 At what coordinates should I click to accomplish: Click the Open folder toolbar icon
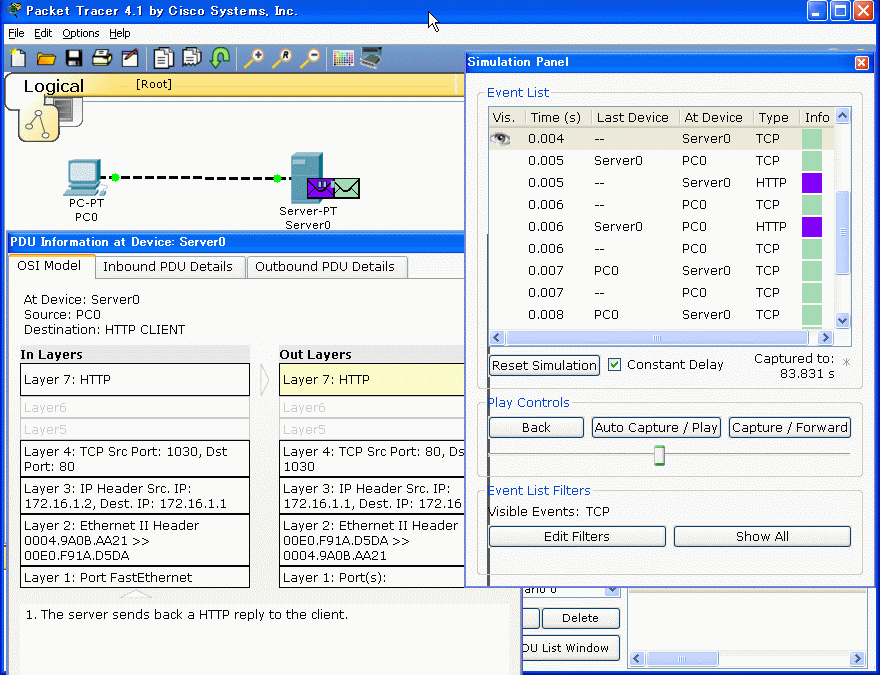[46, 58]
